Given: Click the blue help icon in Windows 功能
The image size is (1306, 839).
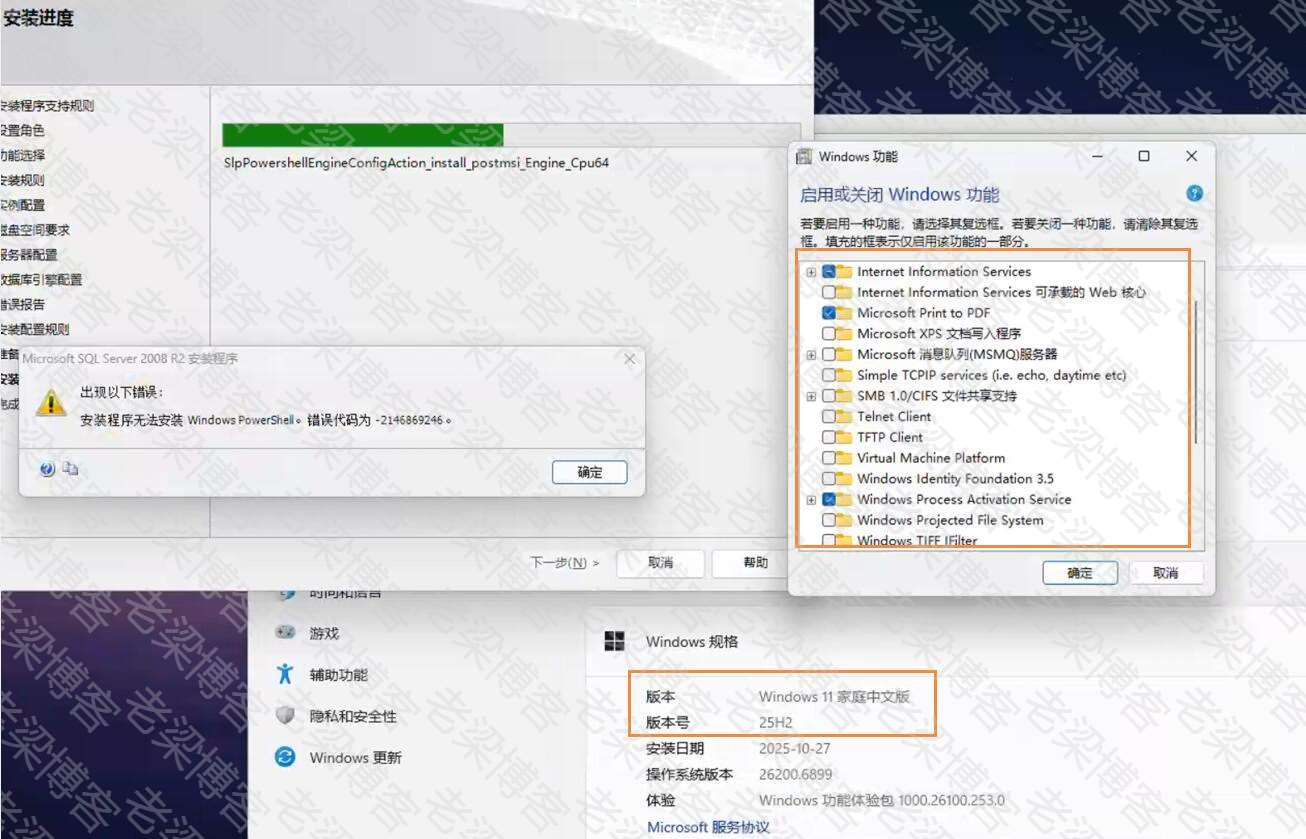Looking at the screenshot, I should [x=1194, y=194].
